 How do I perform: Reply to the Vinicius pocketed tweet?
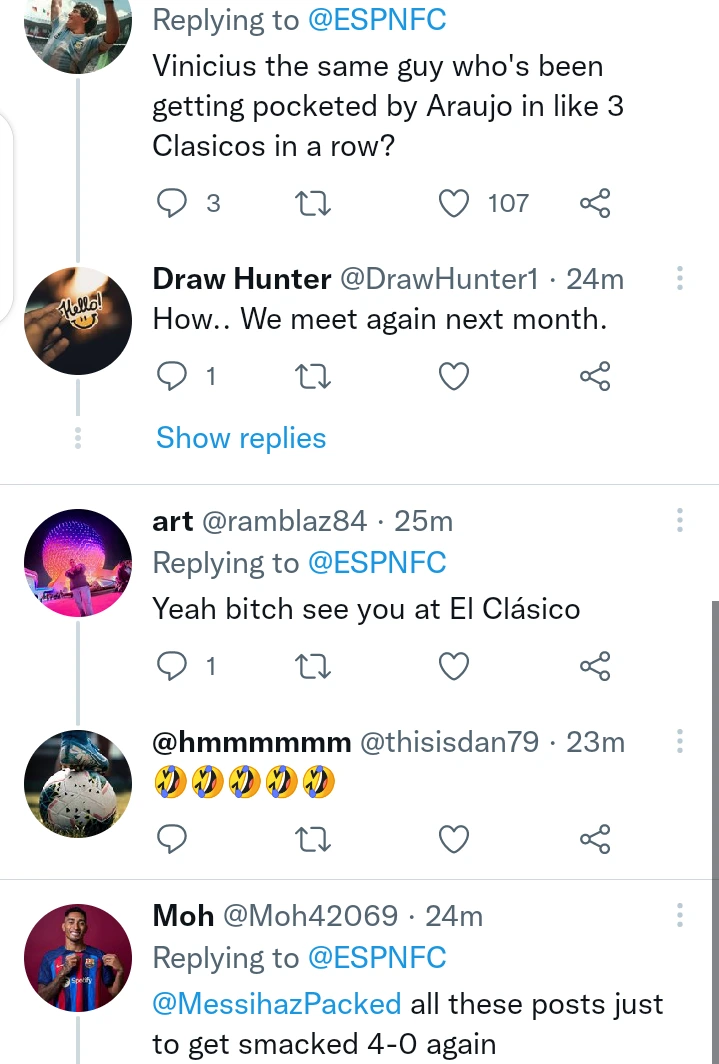coord(174,204)
